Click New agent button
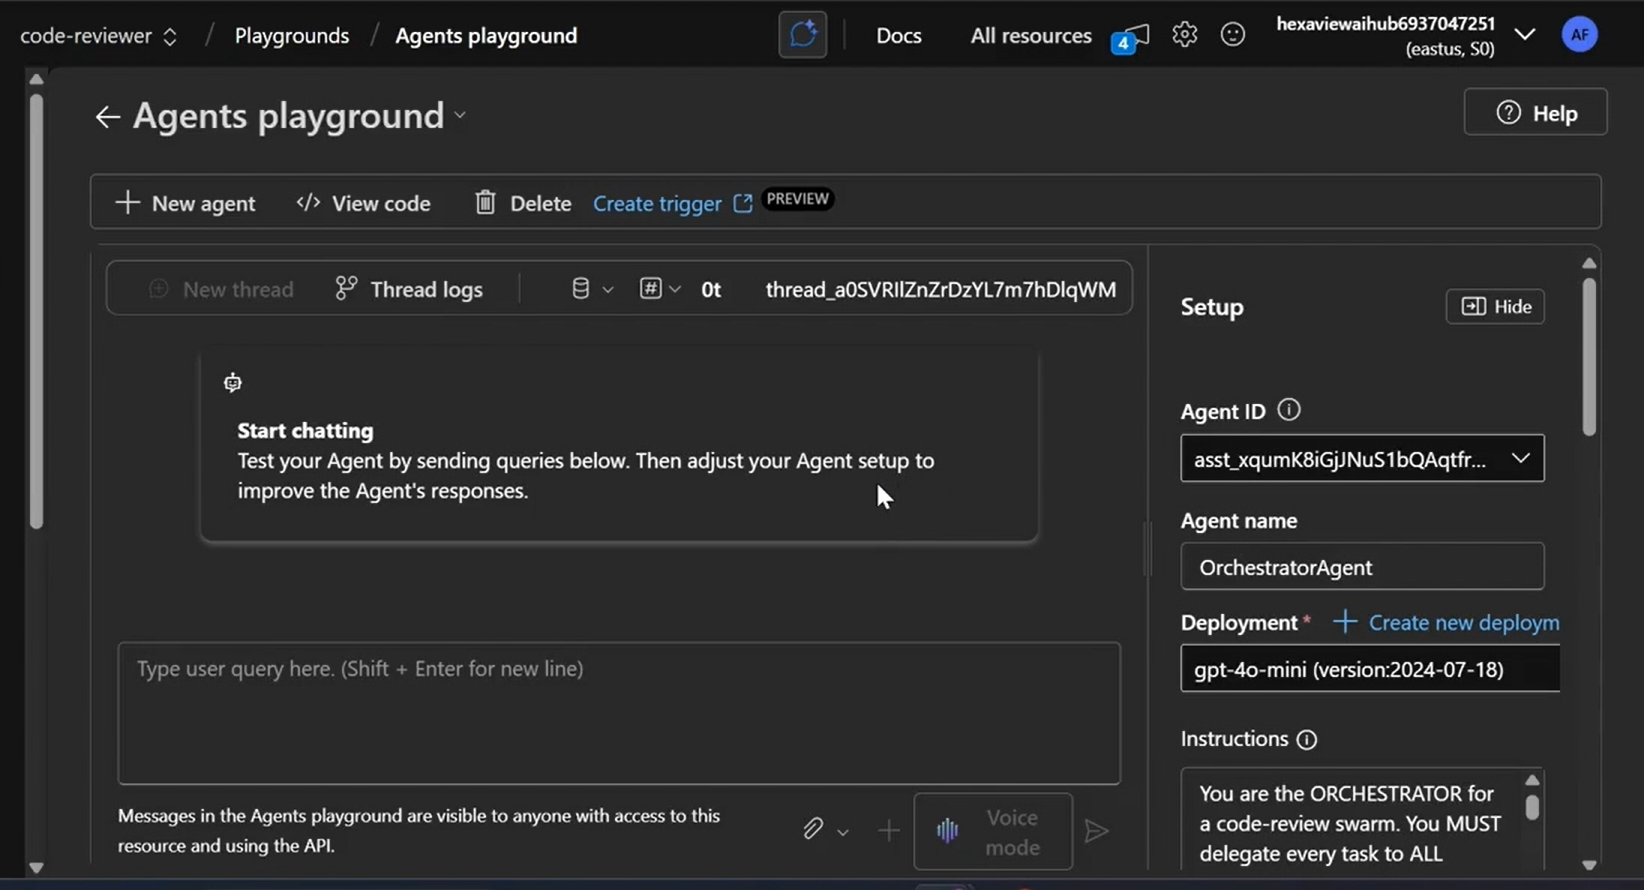The image size is (1644, 890). (186, 203)
